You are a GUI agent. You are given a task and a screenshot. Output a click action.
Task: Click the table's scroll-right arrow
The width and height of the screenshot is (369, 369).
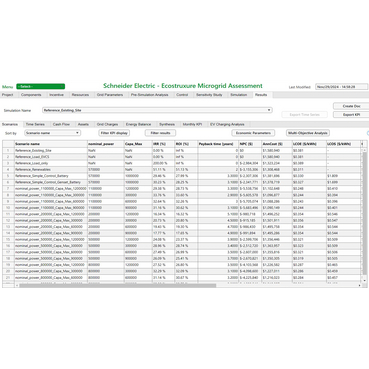pos(359,285)
